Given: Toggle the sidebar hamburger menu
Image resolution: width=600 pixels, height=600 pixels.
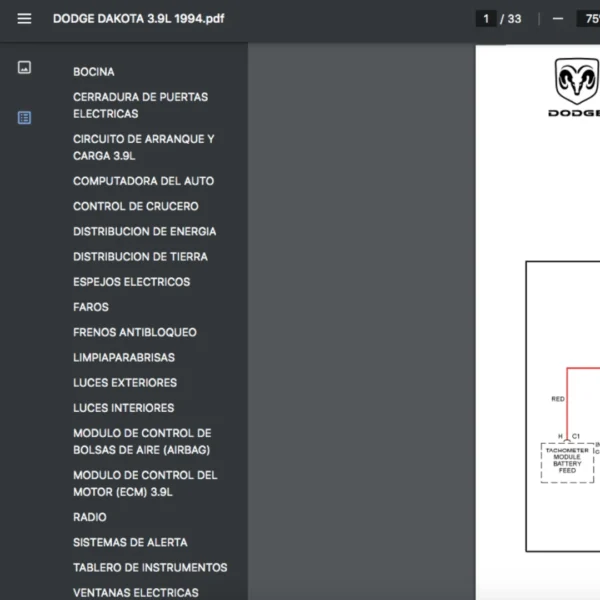Looking at the screenshot, I should coord(24,18).
